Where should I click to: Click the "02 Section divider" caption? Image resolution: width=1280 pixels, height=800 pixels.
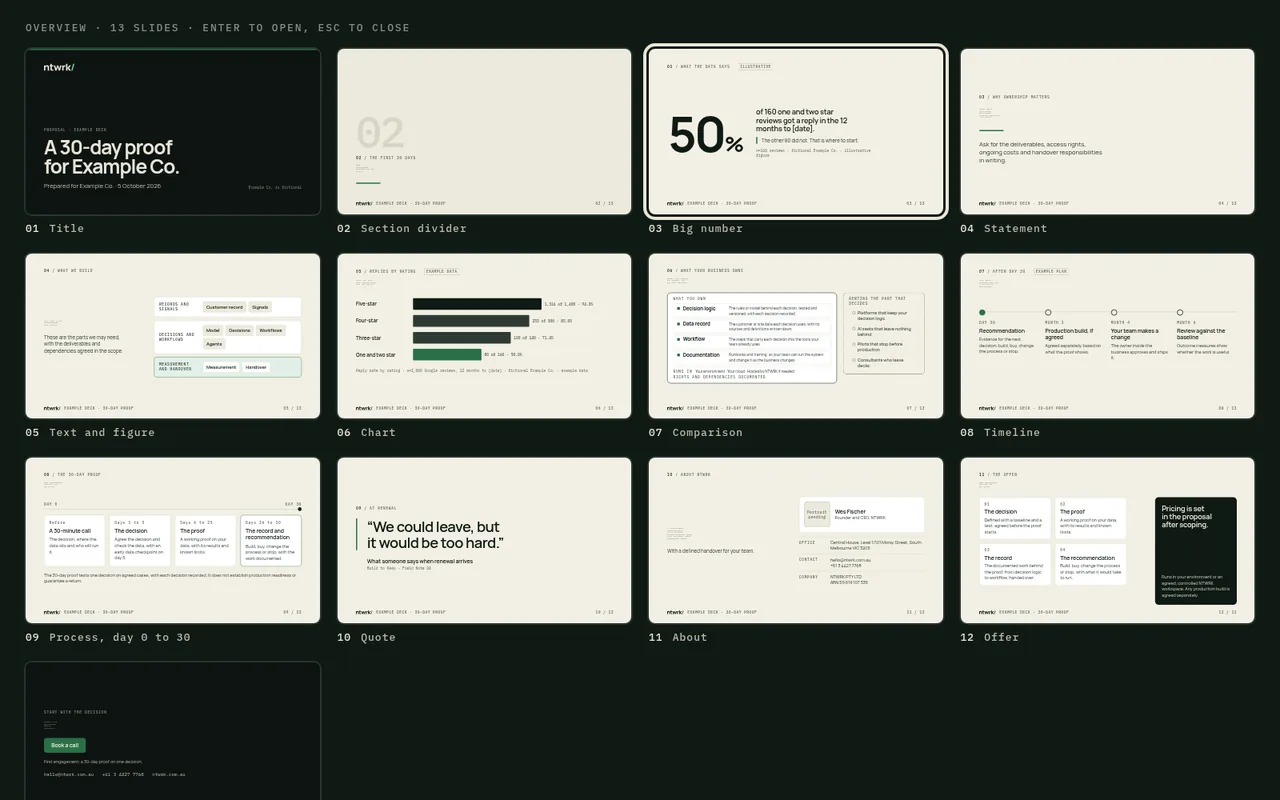coord(402,228)
